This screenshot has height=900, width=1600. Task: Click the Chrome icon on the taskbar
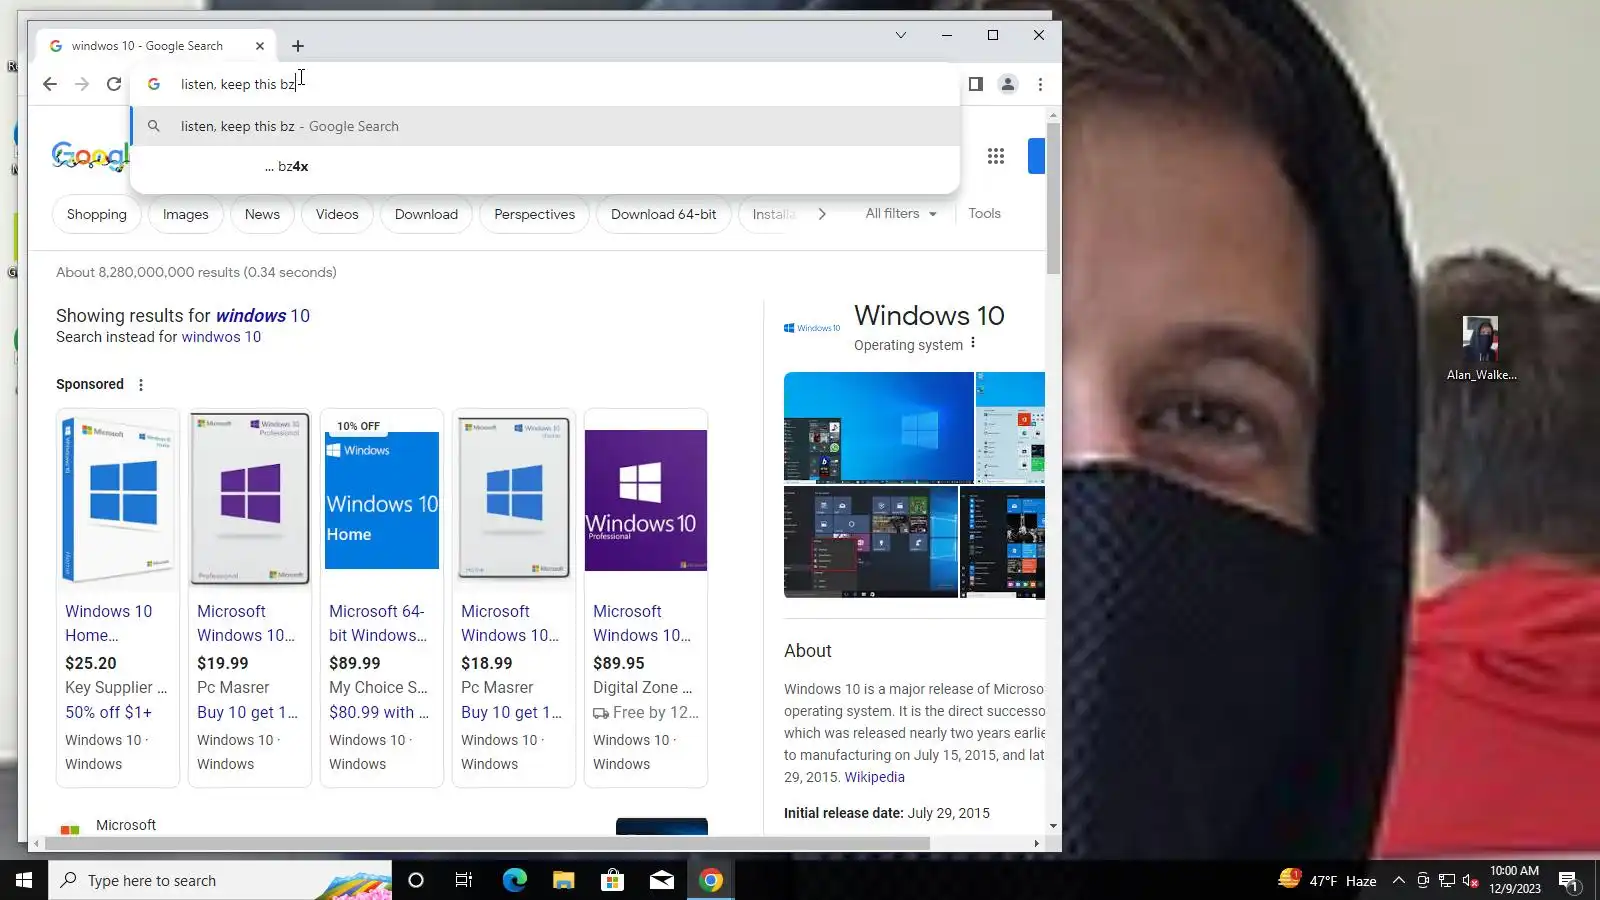[711, 880]
